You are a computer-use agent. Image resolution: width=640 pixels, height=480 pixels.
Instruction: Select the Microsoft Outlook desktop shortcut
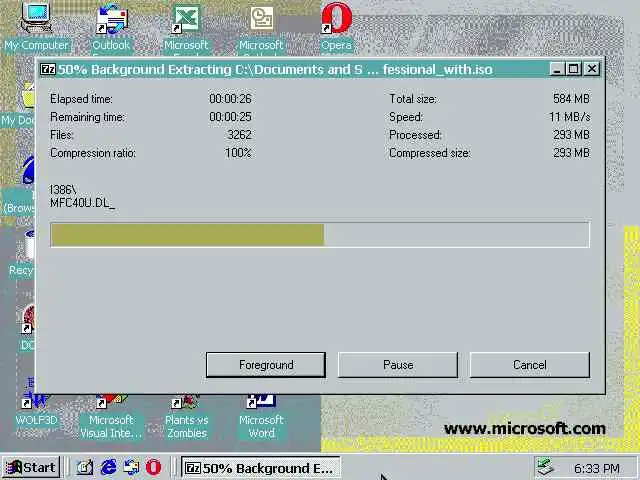261,28
